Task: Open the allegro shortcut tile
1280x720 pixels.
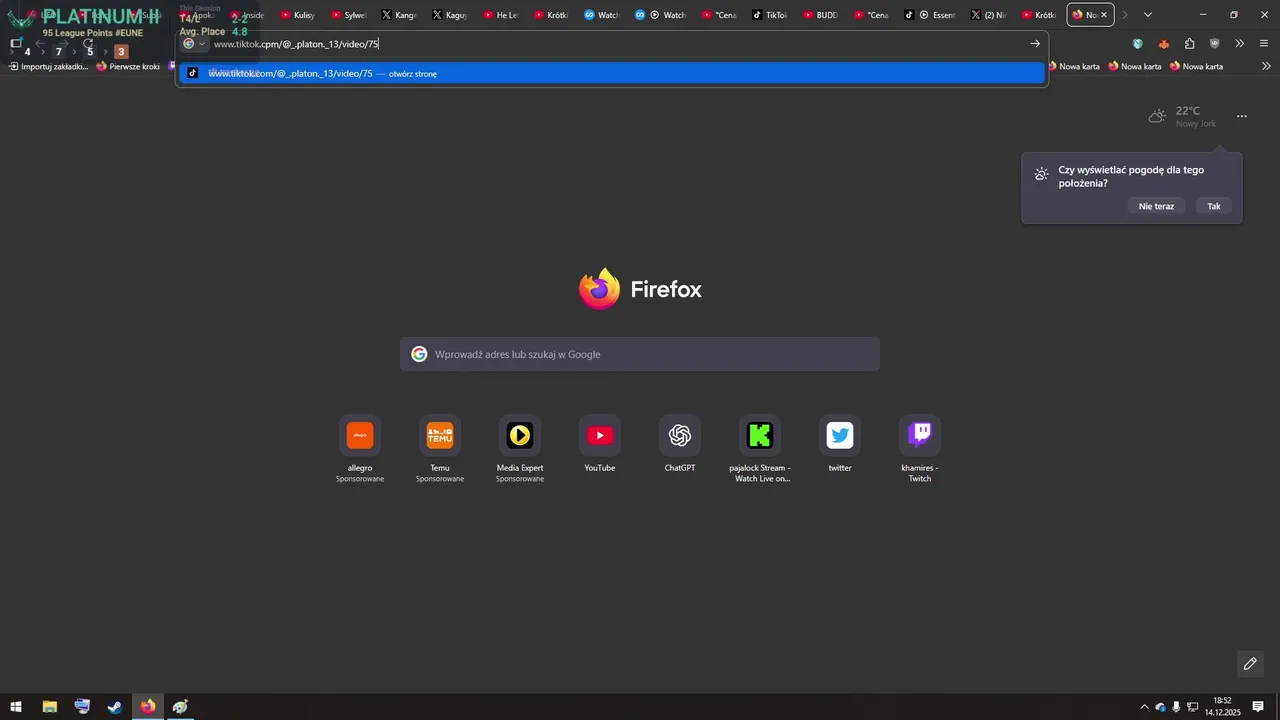Action: (360, 435)
